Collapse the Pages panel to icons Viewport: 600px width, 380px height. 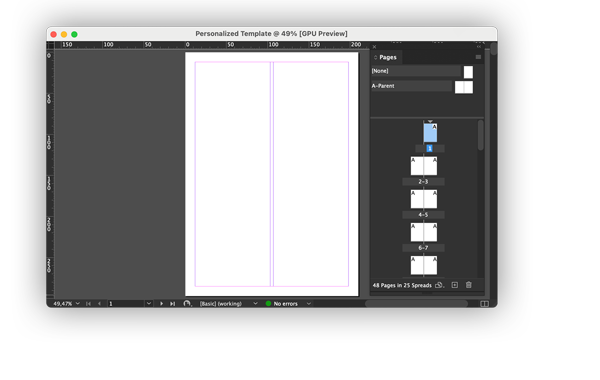[479, 47]
